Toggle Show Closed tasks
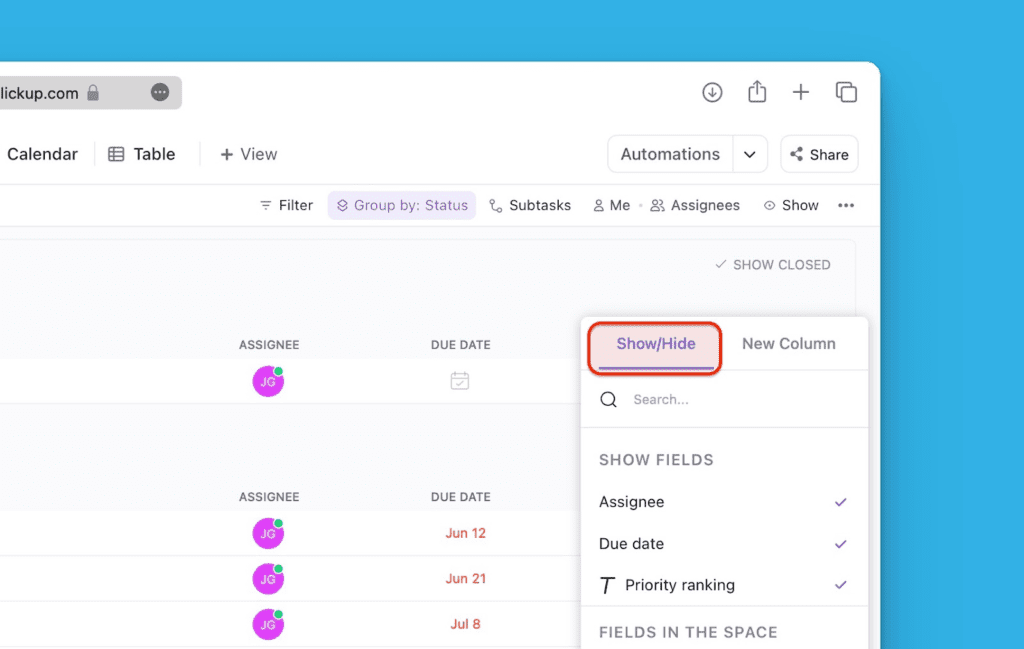1024x649 pixels. click(772, 264)
